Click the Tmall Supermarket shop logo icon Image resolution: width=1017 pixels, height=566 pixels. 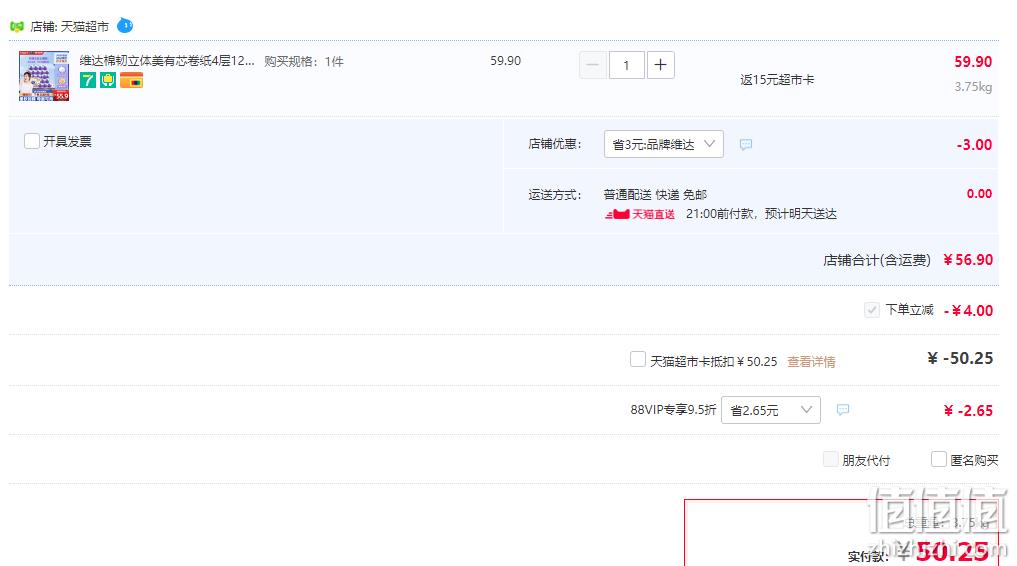[17, 27]
